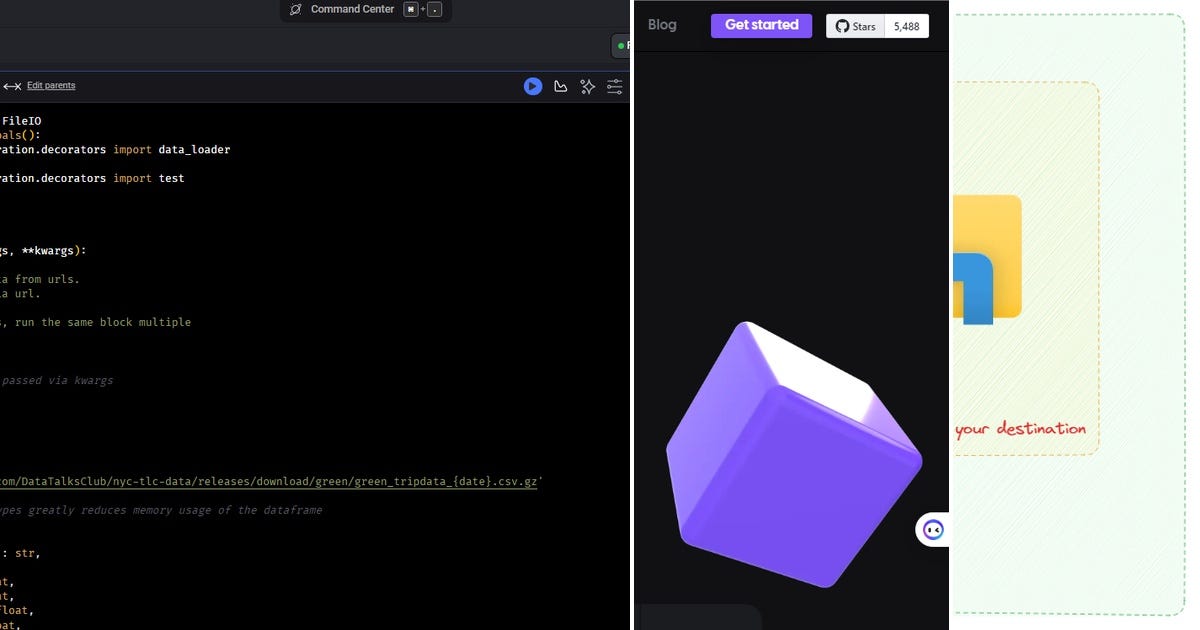The height and width of the screenshot is (630, 1200).
Task: Open the green_tripdata CSV download URL
Action: (x=270, y=481)
